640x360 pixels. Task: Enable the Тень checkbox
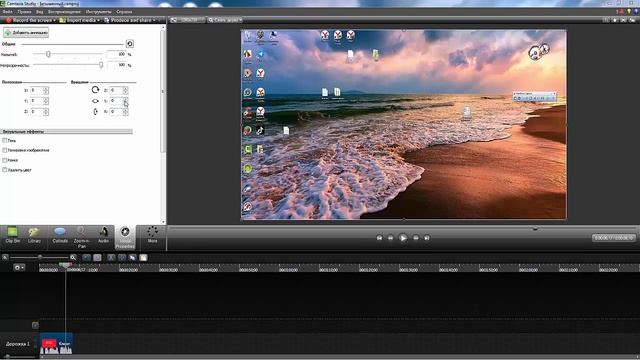click(5, 140)
